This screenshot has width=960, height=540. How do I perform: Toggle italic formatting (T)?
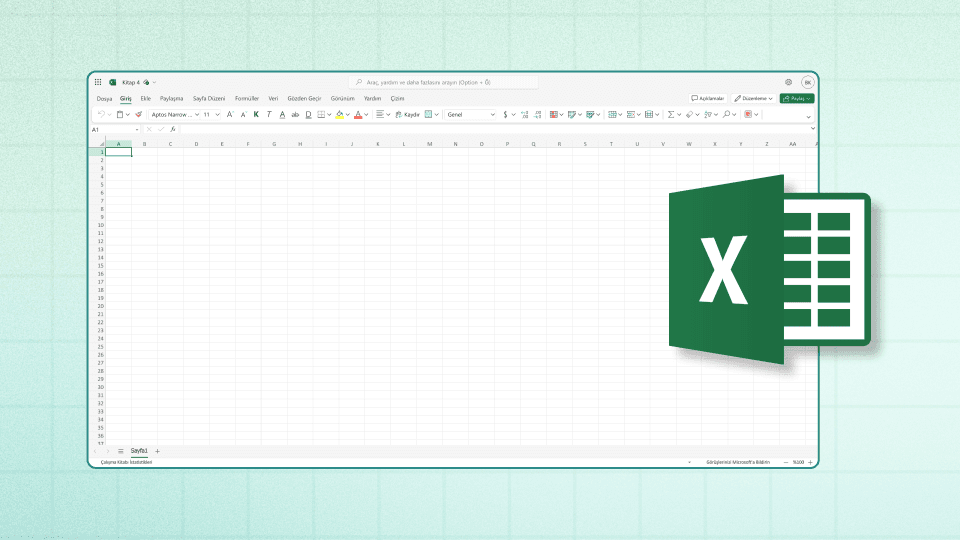pos(269,115)
